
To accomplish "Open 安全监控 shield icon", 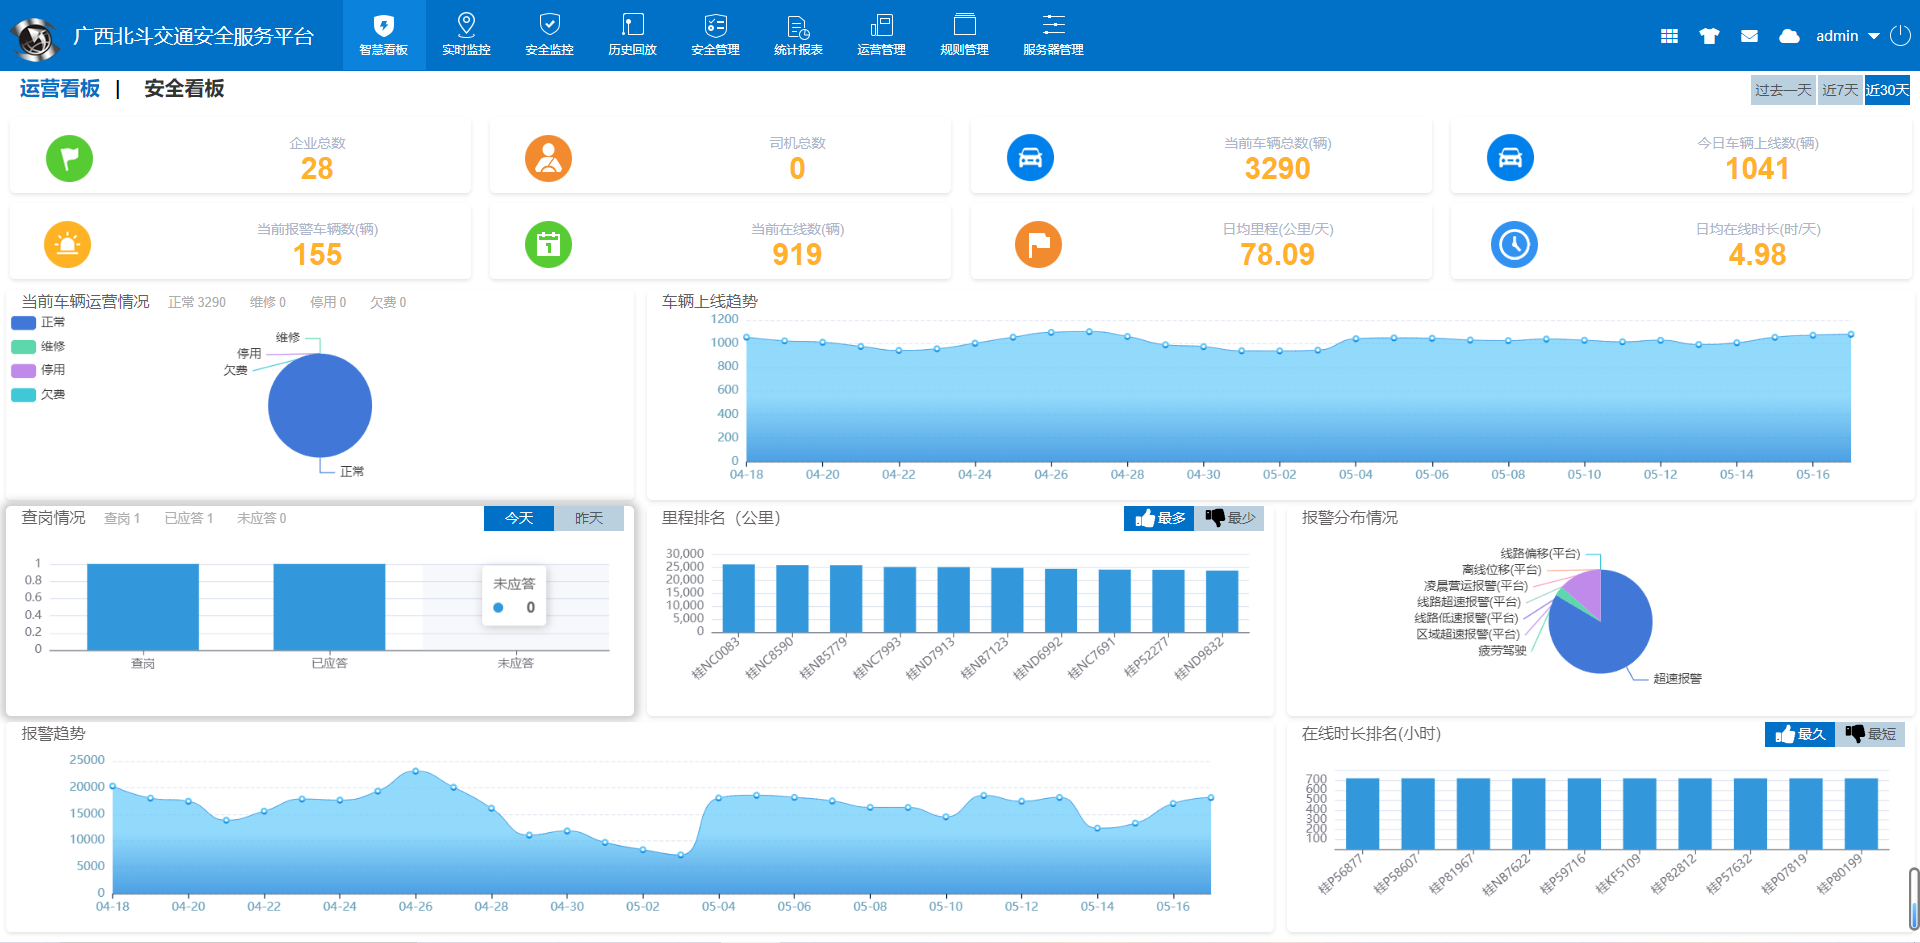I will point(549,25).
